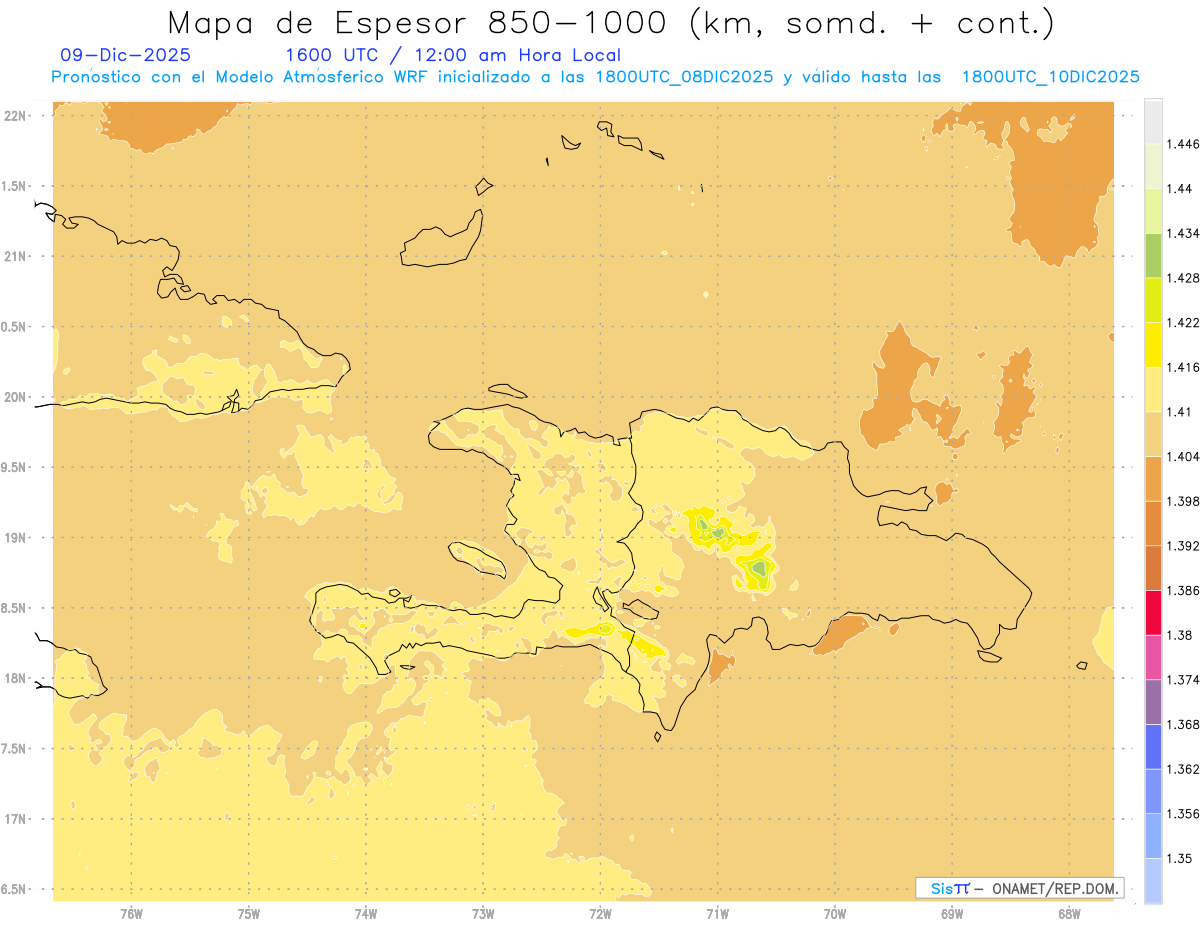The width and height of the screenshot is (1200, 927).
Task: Pick the lime band between 1.422 and 1.428
Action: tap(1153, 300)
